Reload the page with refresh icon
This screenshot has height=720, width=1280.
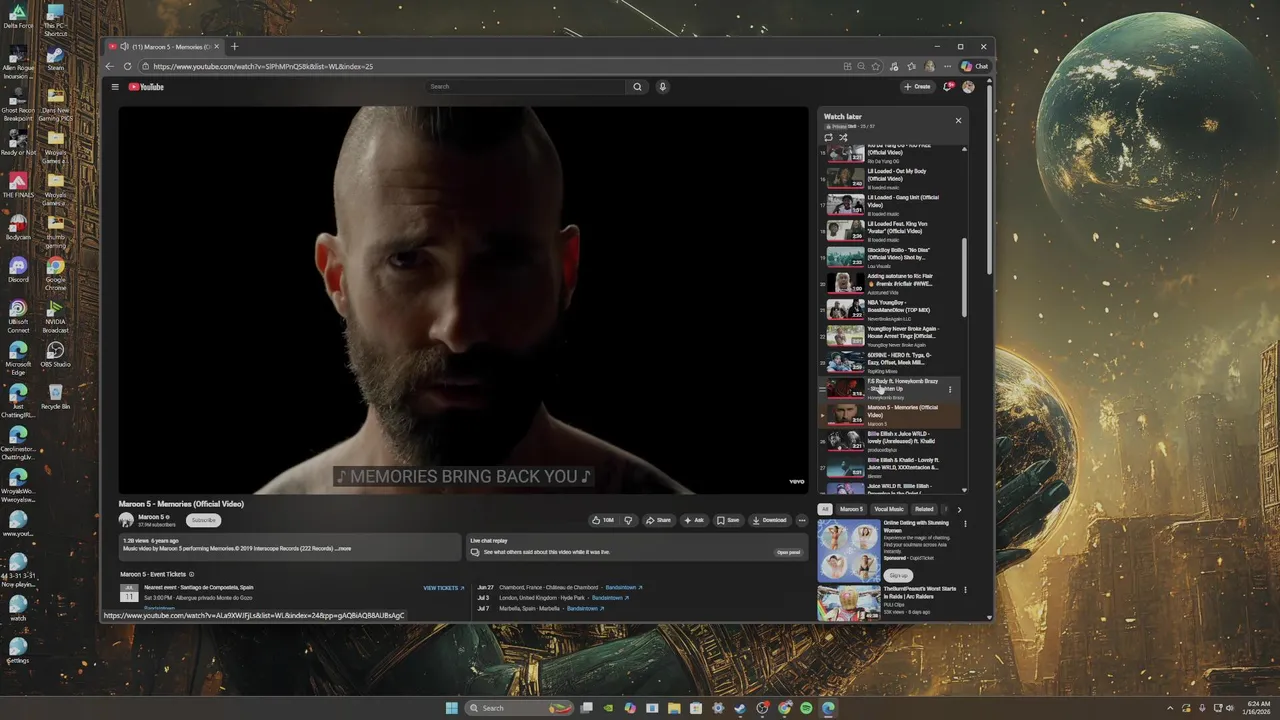click(x=127, y=66)
